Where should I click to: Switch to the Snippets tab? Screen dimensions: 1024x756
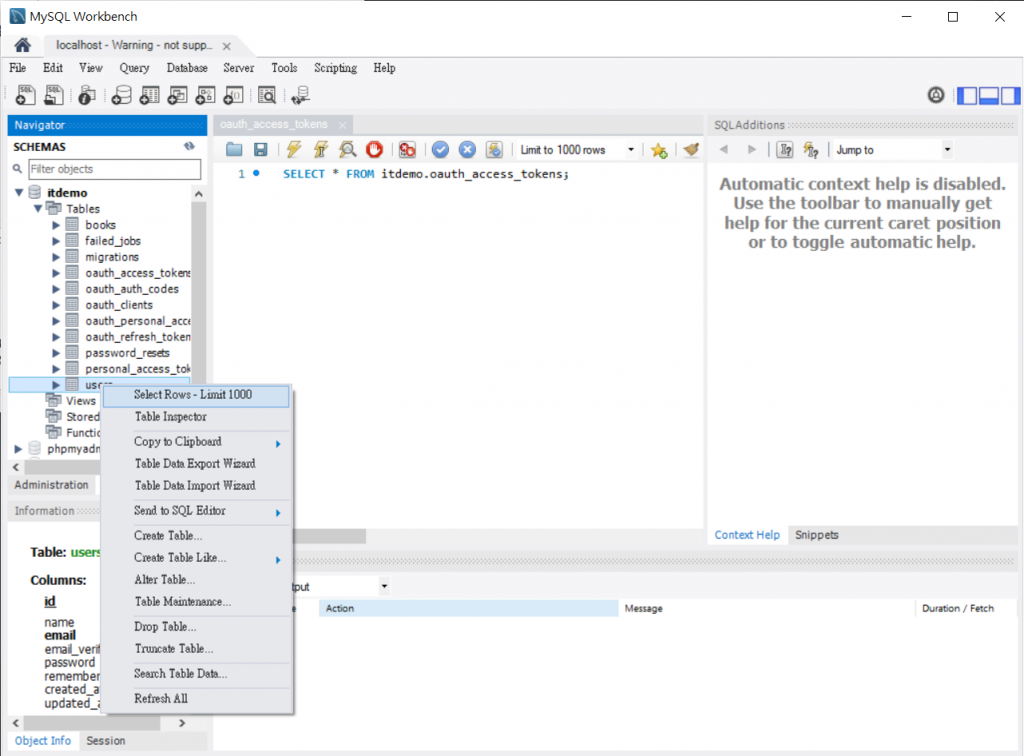[816, 535]
